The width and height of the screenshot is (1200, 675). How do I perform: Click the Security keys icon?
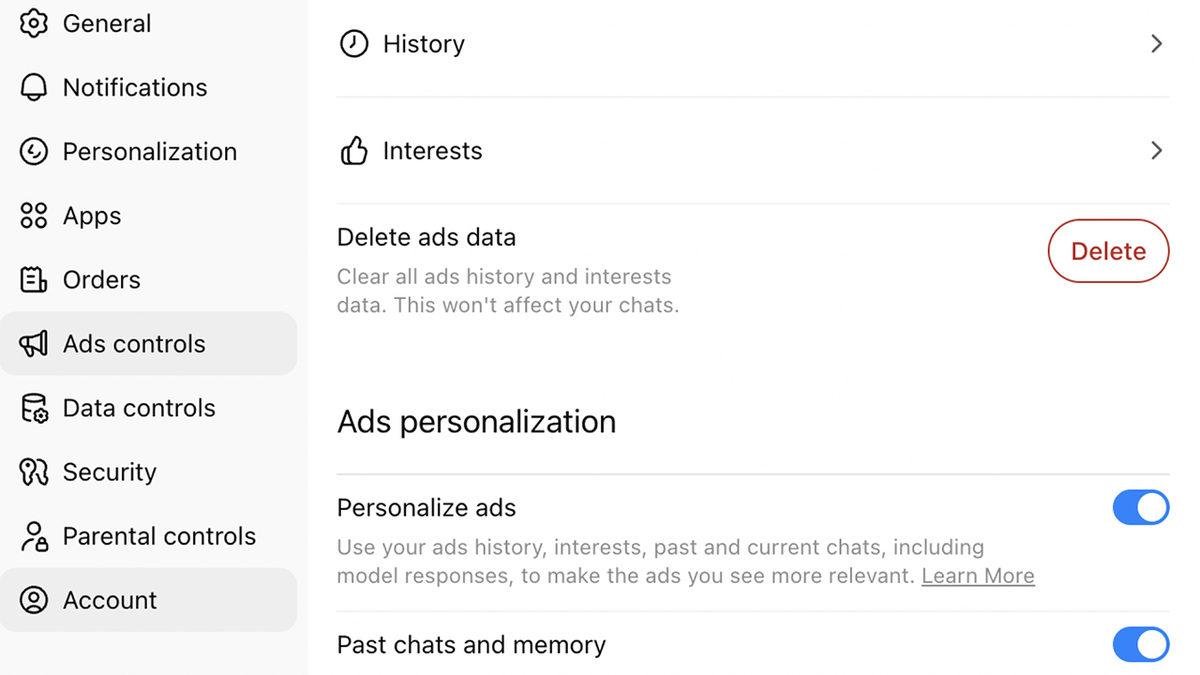(x=34, y=472)
